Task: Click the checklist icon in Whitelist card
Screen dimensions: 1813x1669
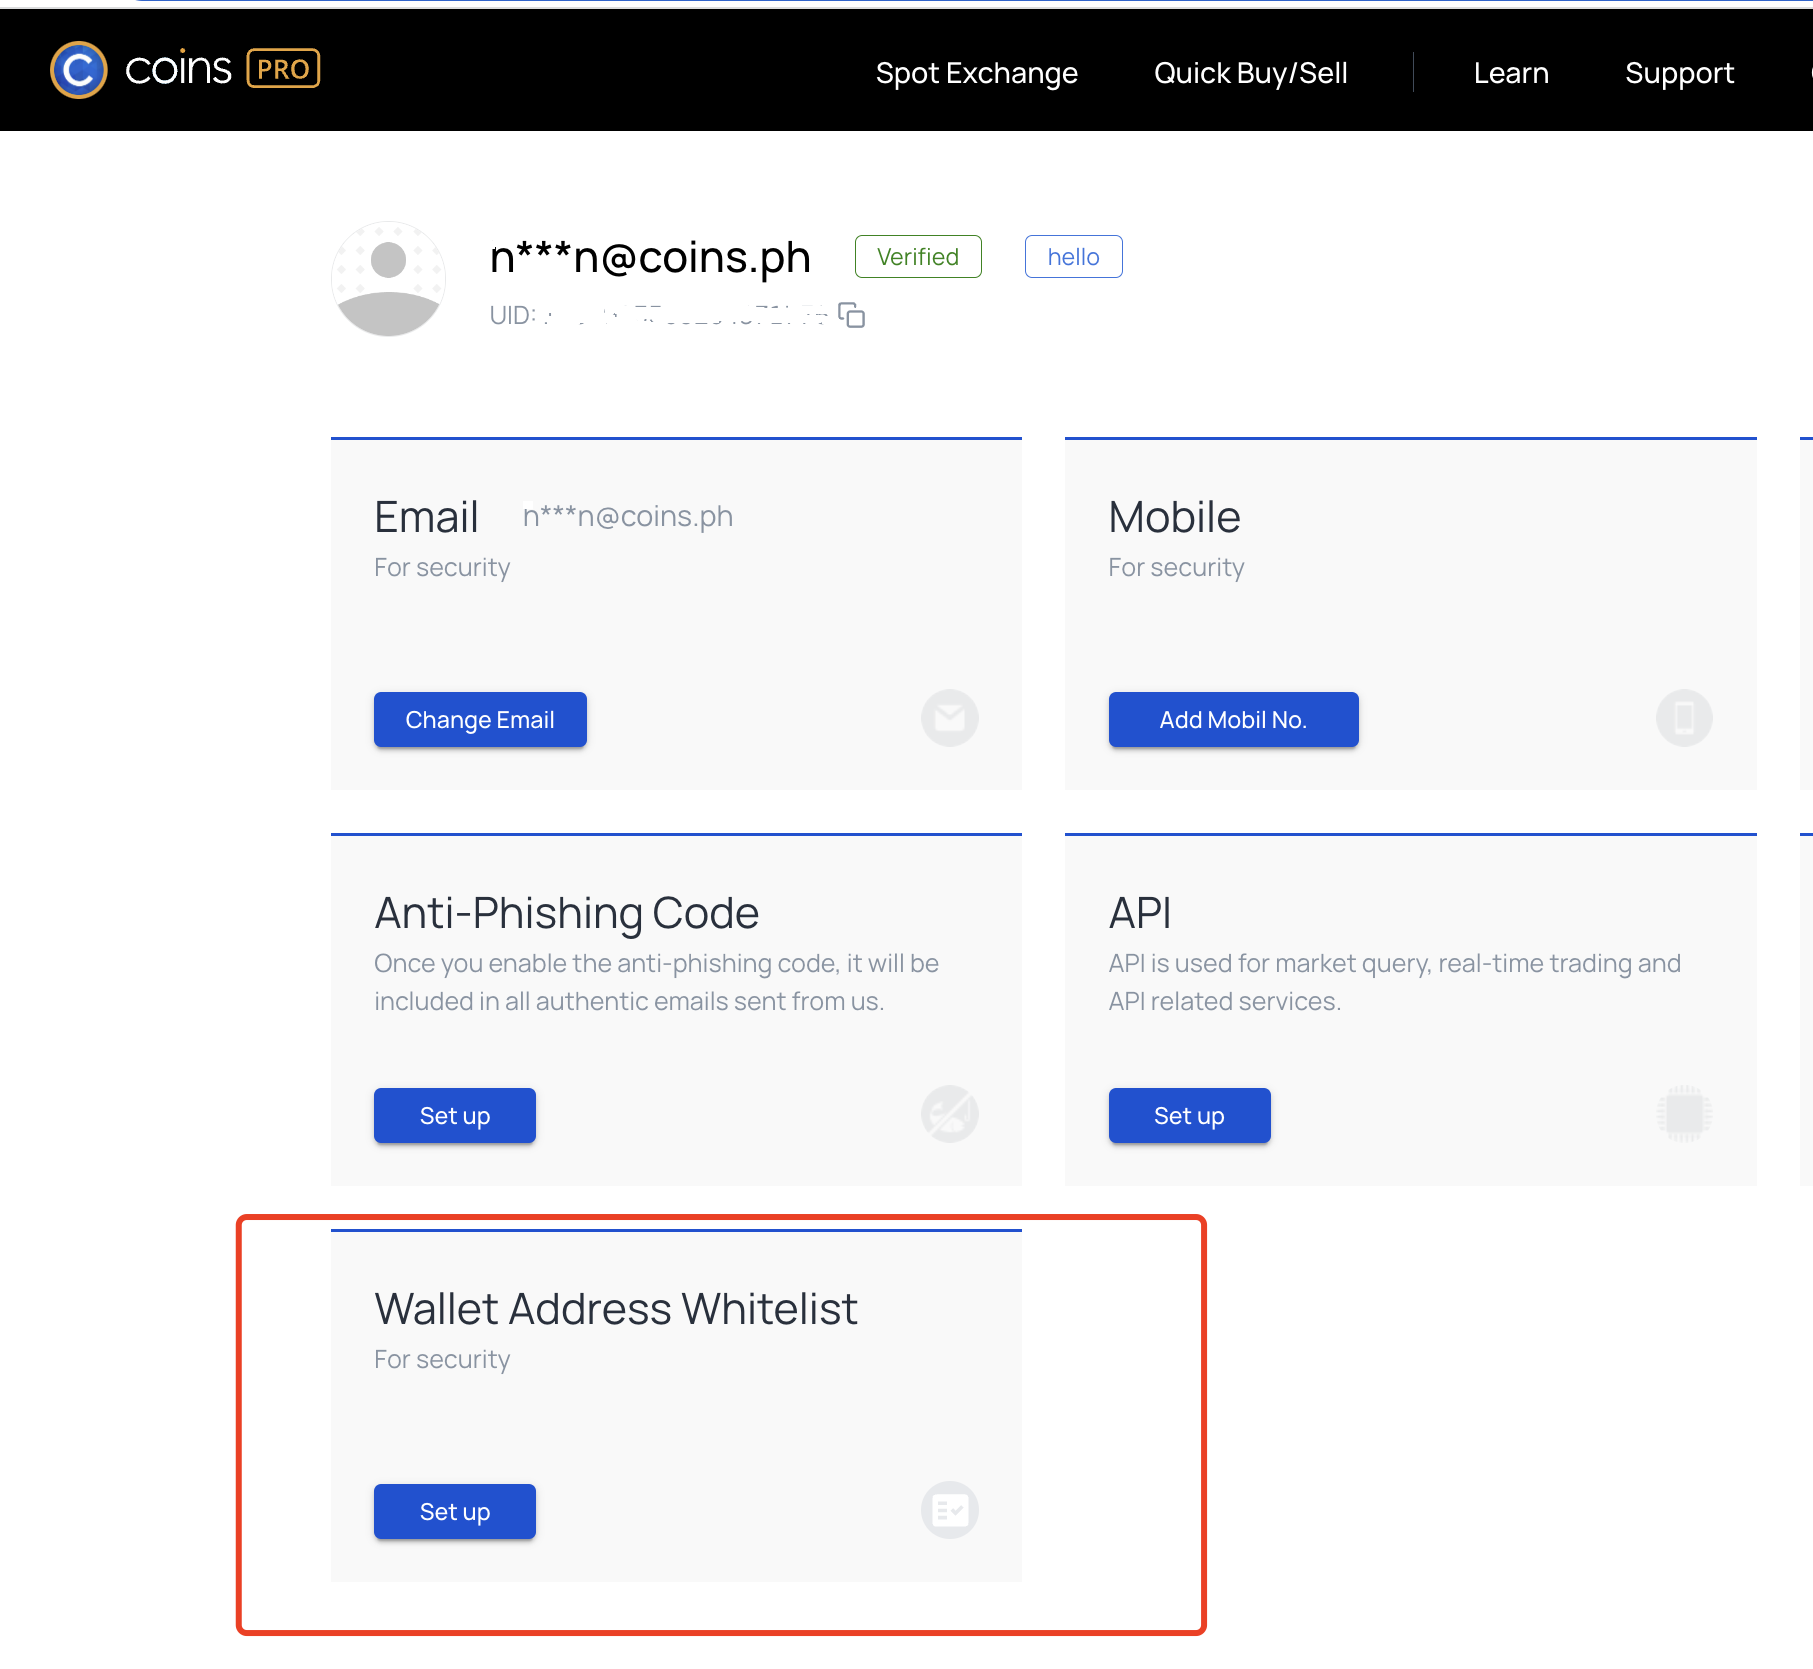Action: point(949,1510)
